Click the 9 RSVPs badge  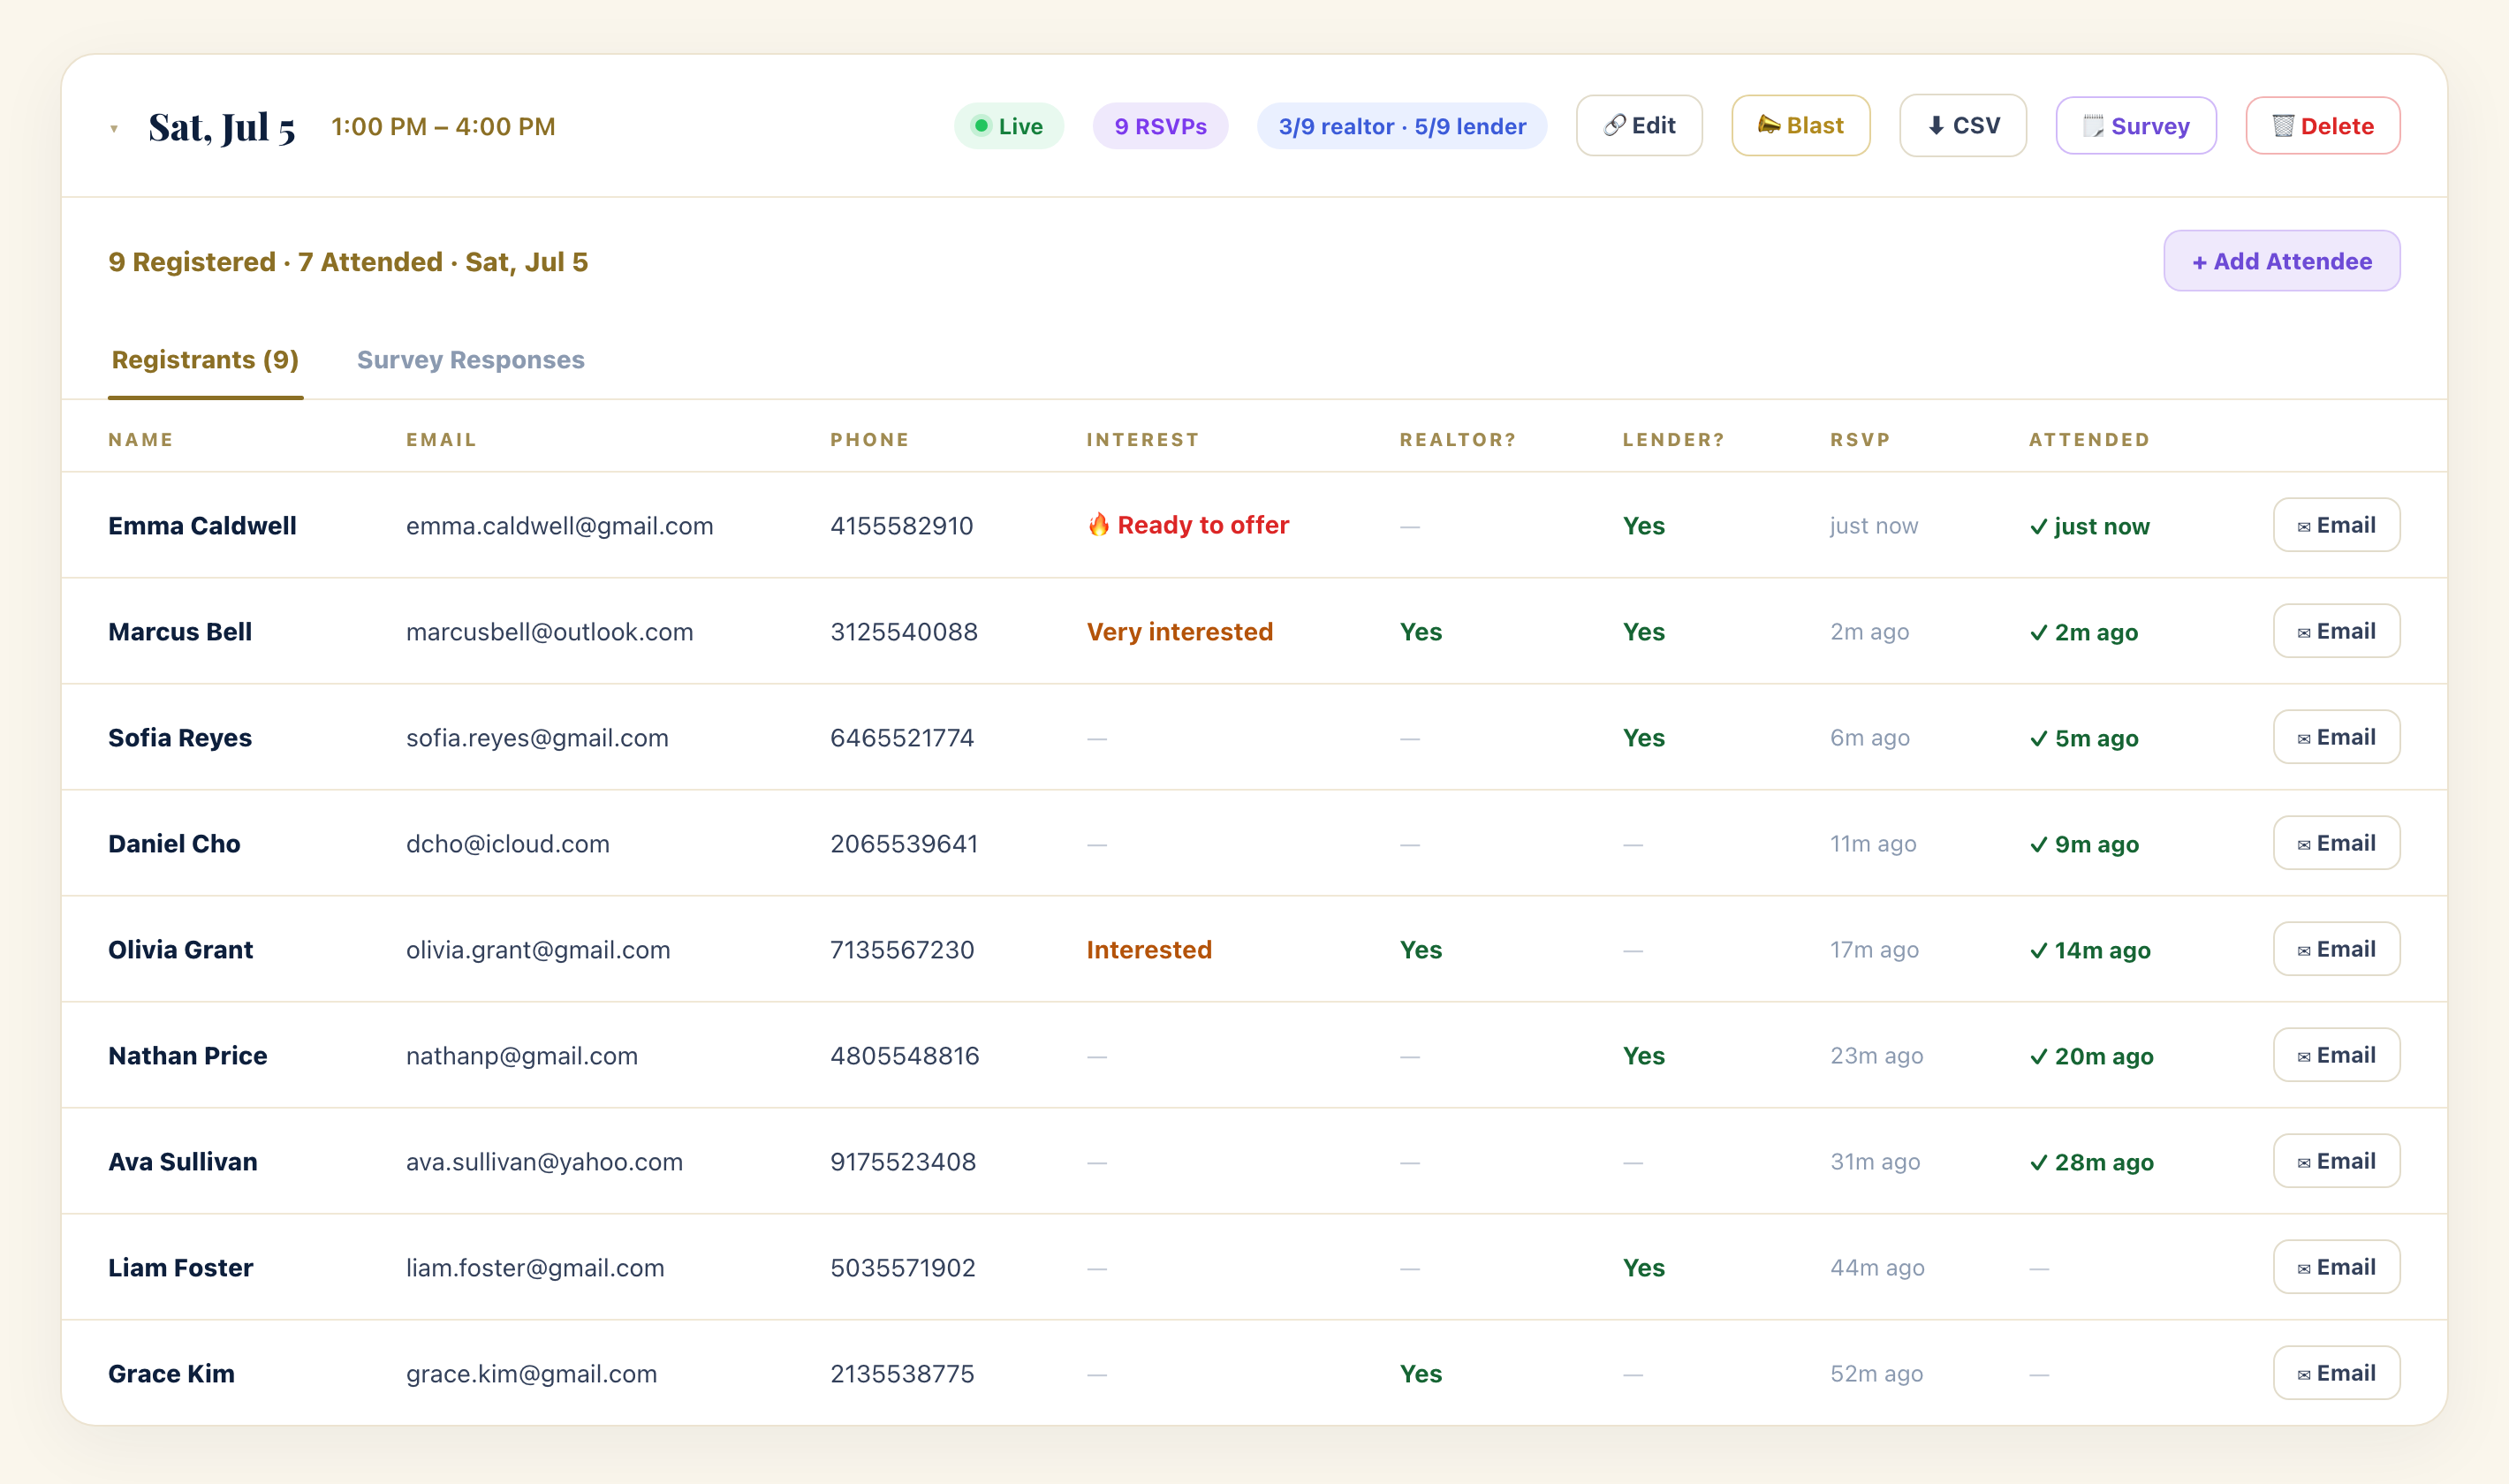click(1160, 126)
